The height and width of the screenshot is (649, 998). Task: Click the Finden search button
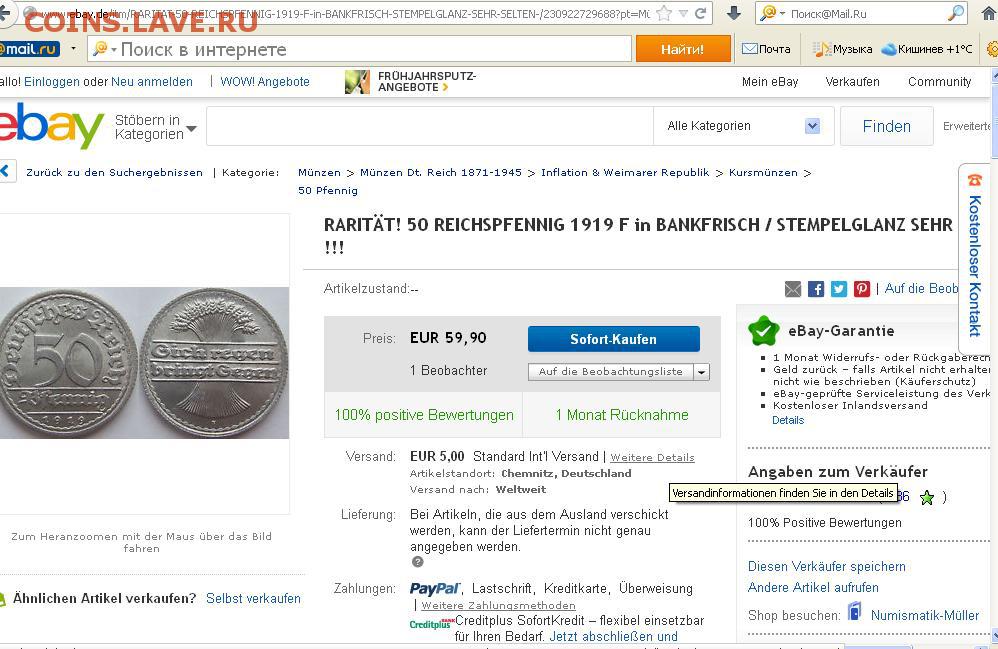coord(887,126)
